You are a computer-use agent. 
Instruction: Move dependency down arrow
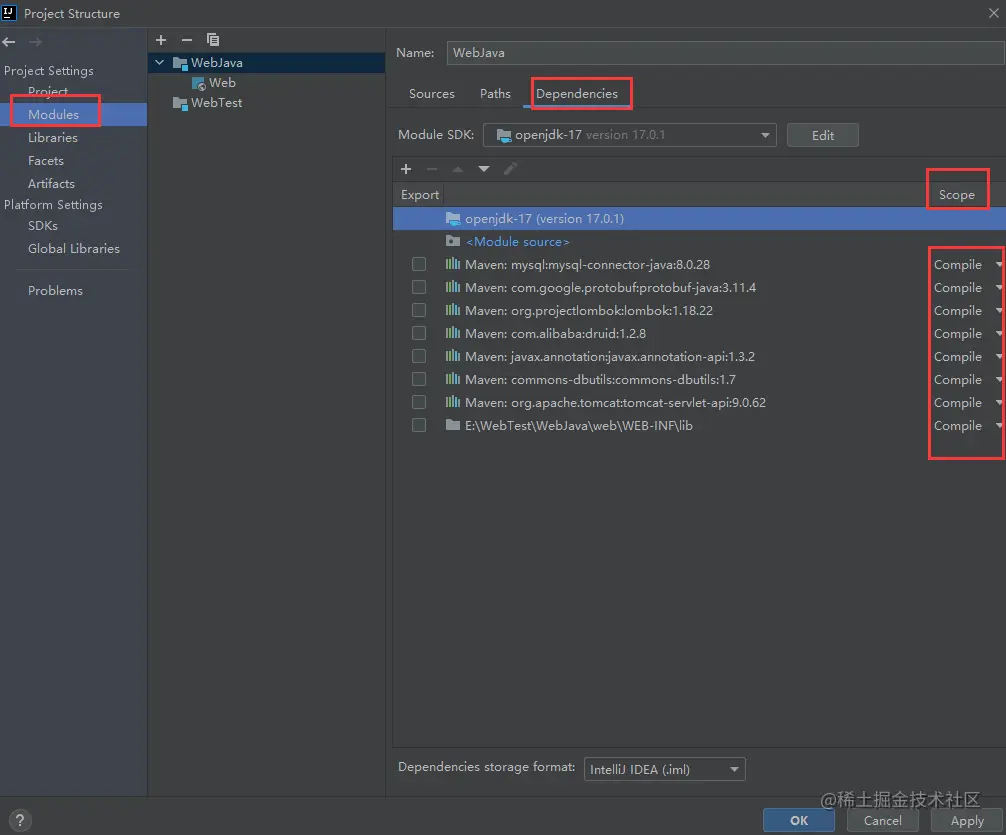[484, 169]
